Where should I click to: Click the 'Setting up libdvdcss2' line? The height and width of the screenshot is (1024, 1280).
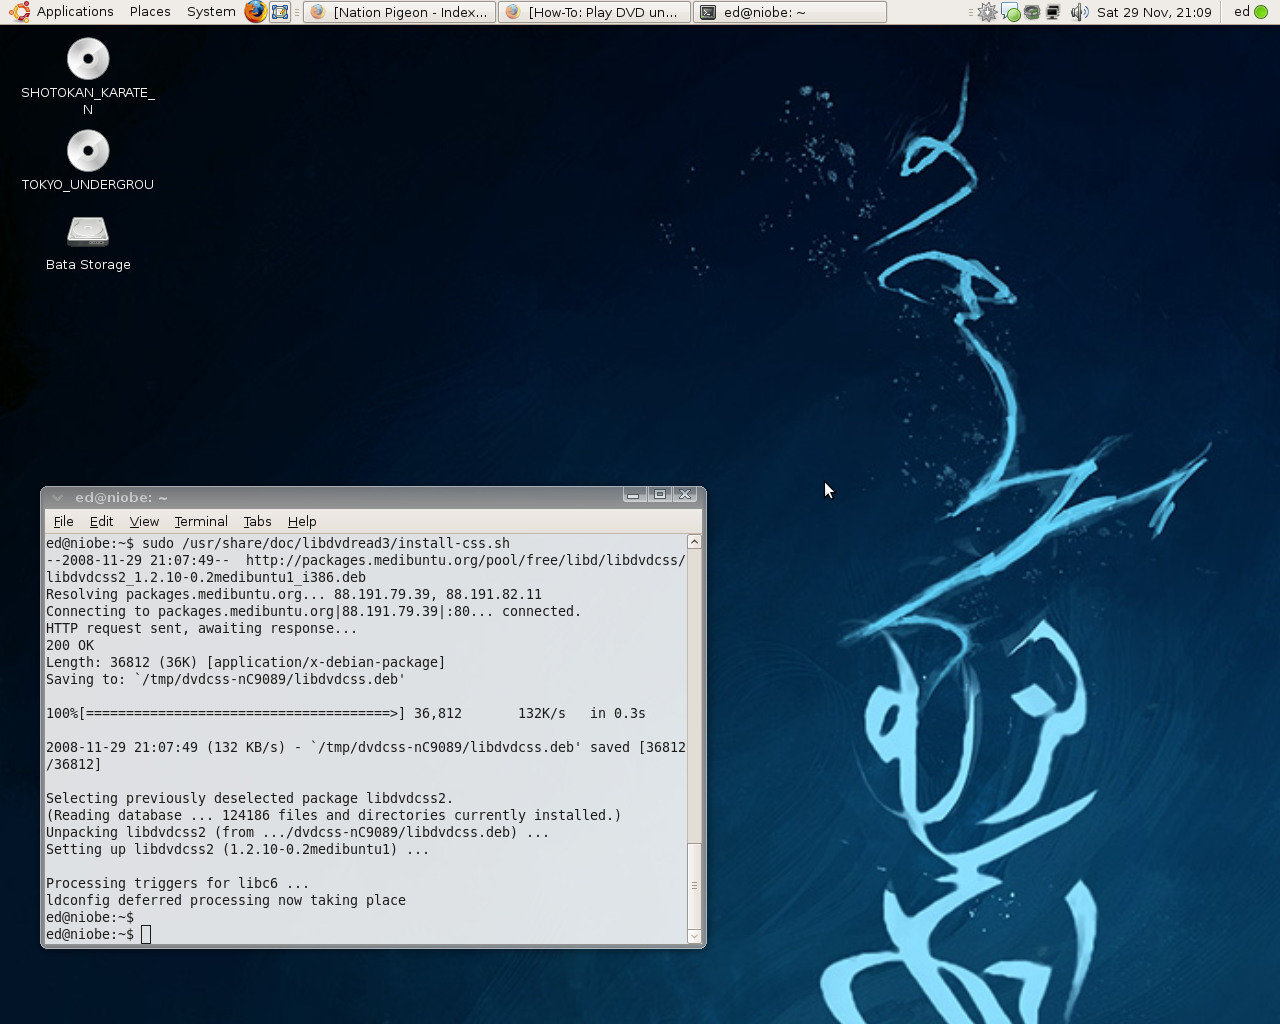(237, 849)
